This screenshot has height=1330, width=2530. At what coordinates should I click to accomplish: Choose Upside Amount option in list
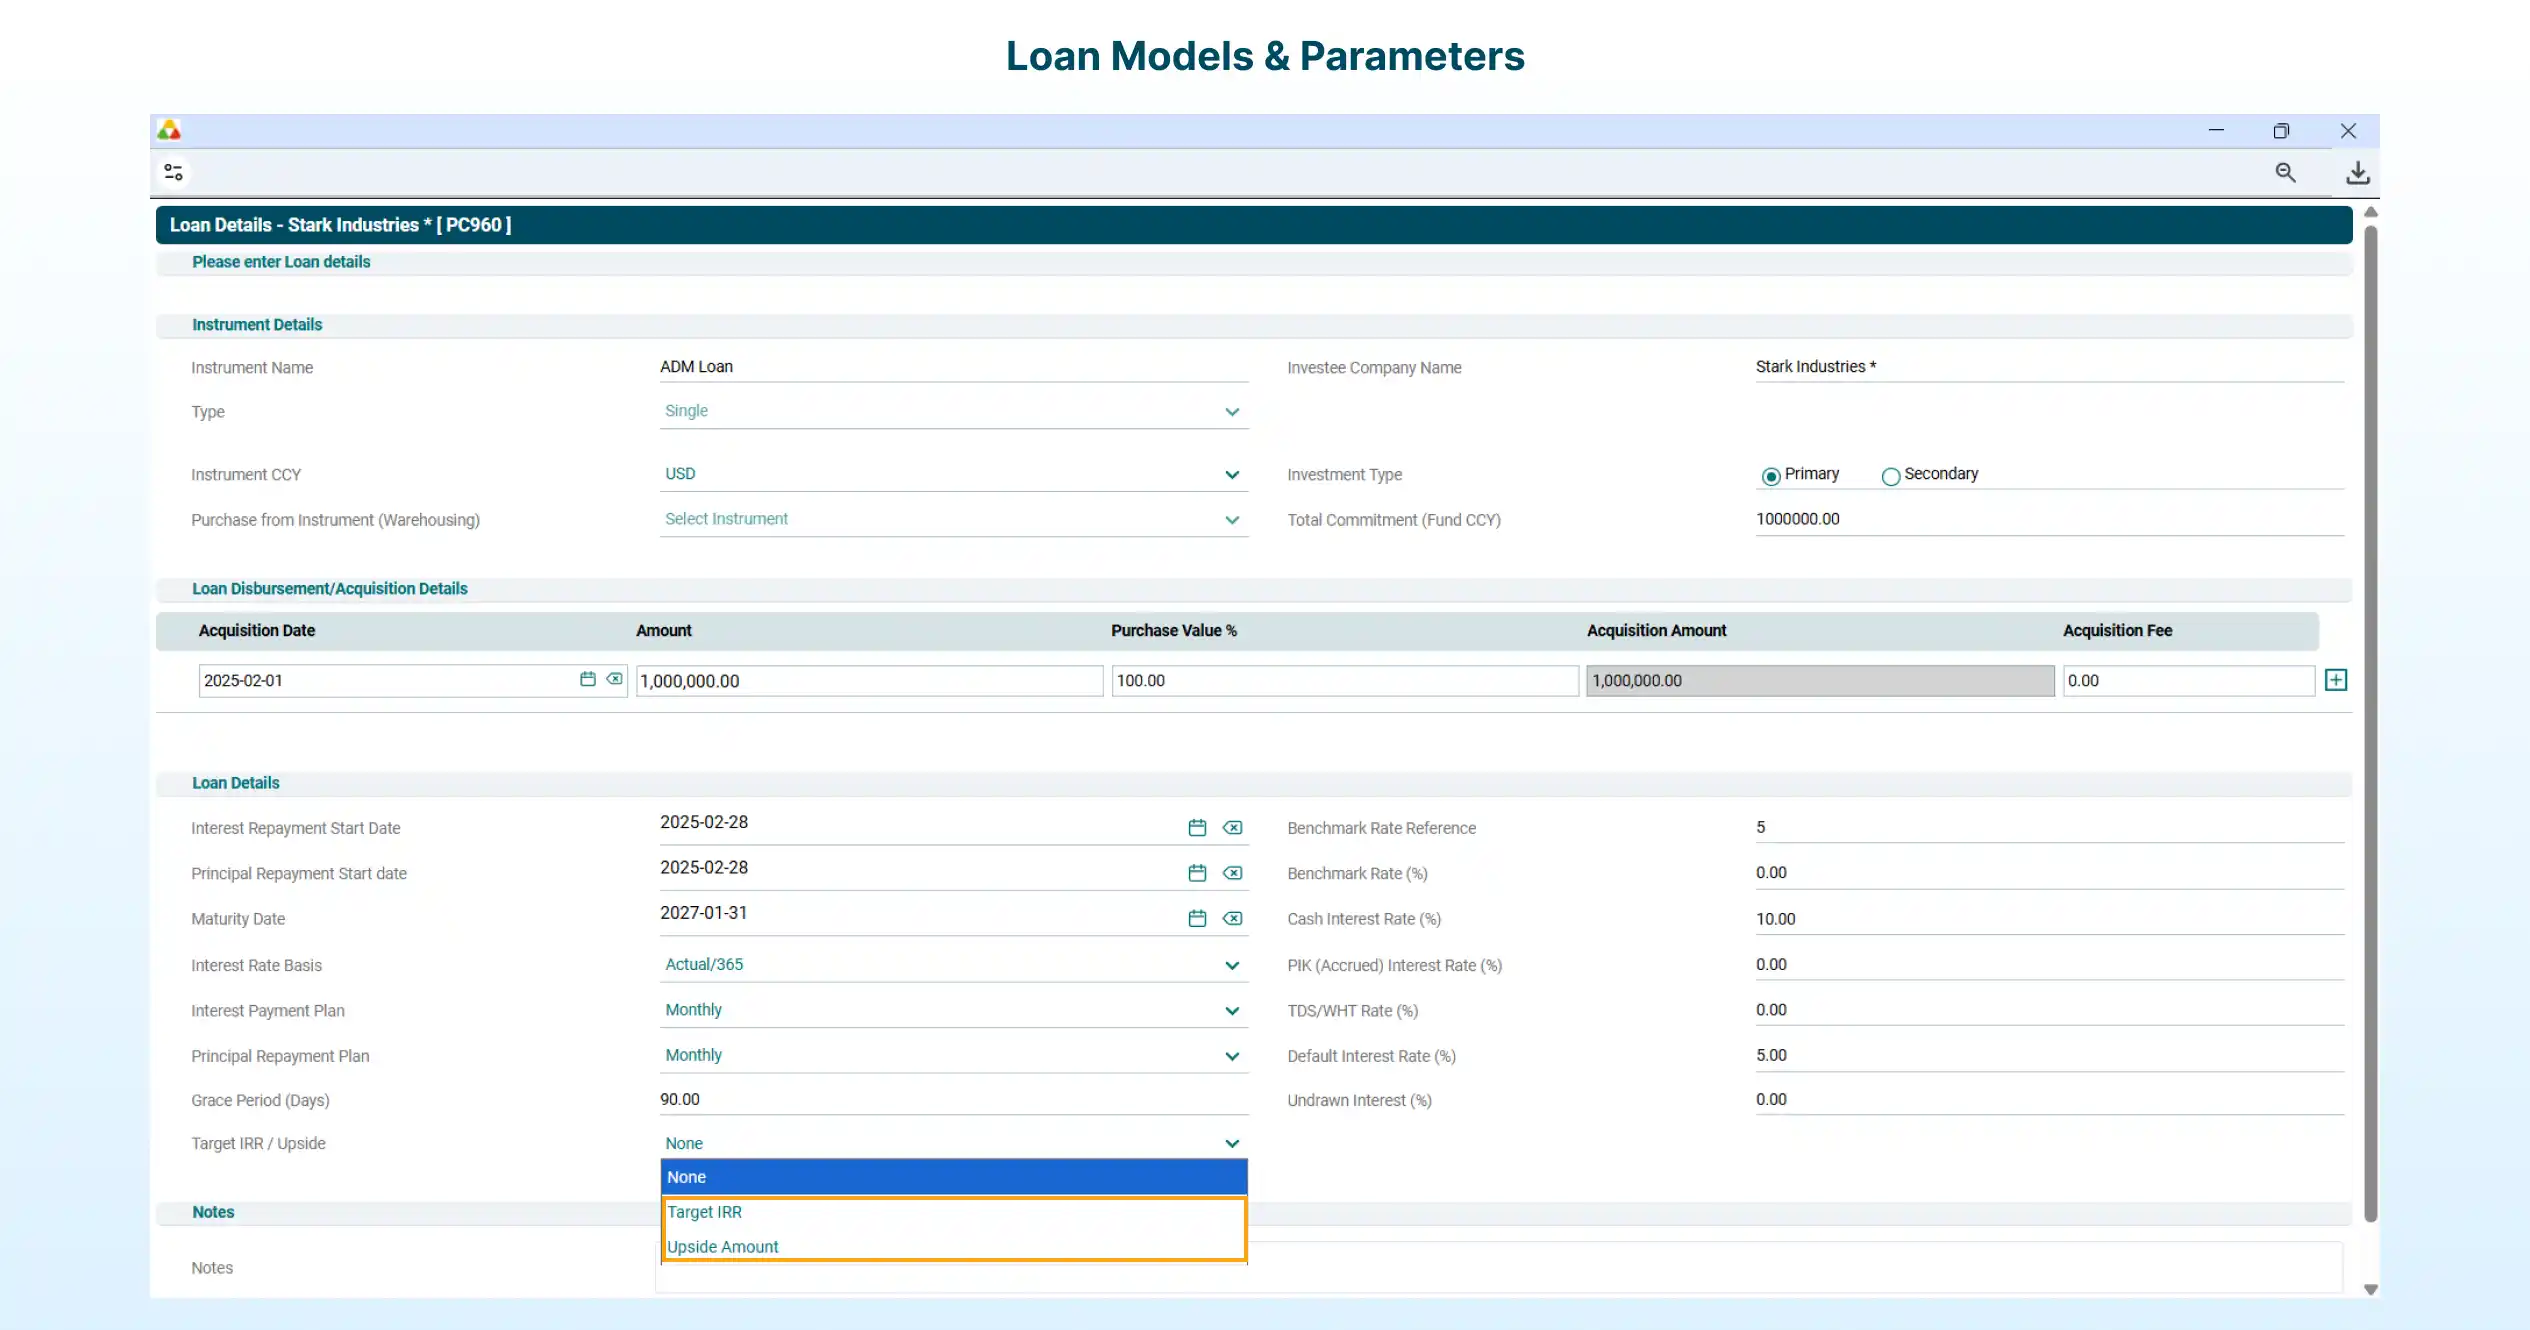click(x=954, y=1246)
